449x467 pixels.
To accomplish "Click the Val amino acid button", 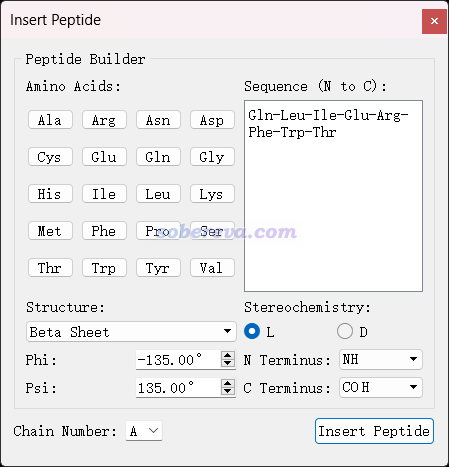I will 212,268.
